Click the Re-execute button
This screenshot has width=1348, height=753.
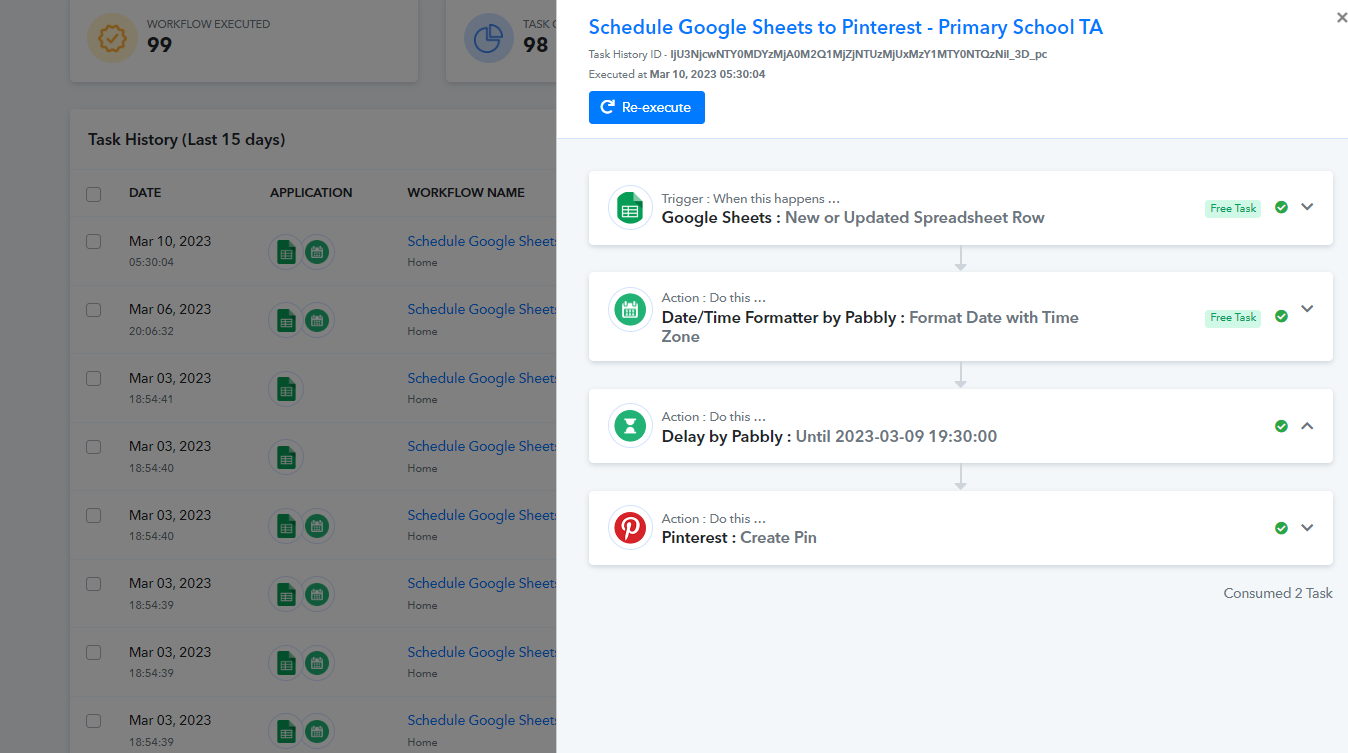[647, 108]
